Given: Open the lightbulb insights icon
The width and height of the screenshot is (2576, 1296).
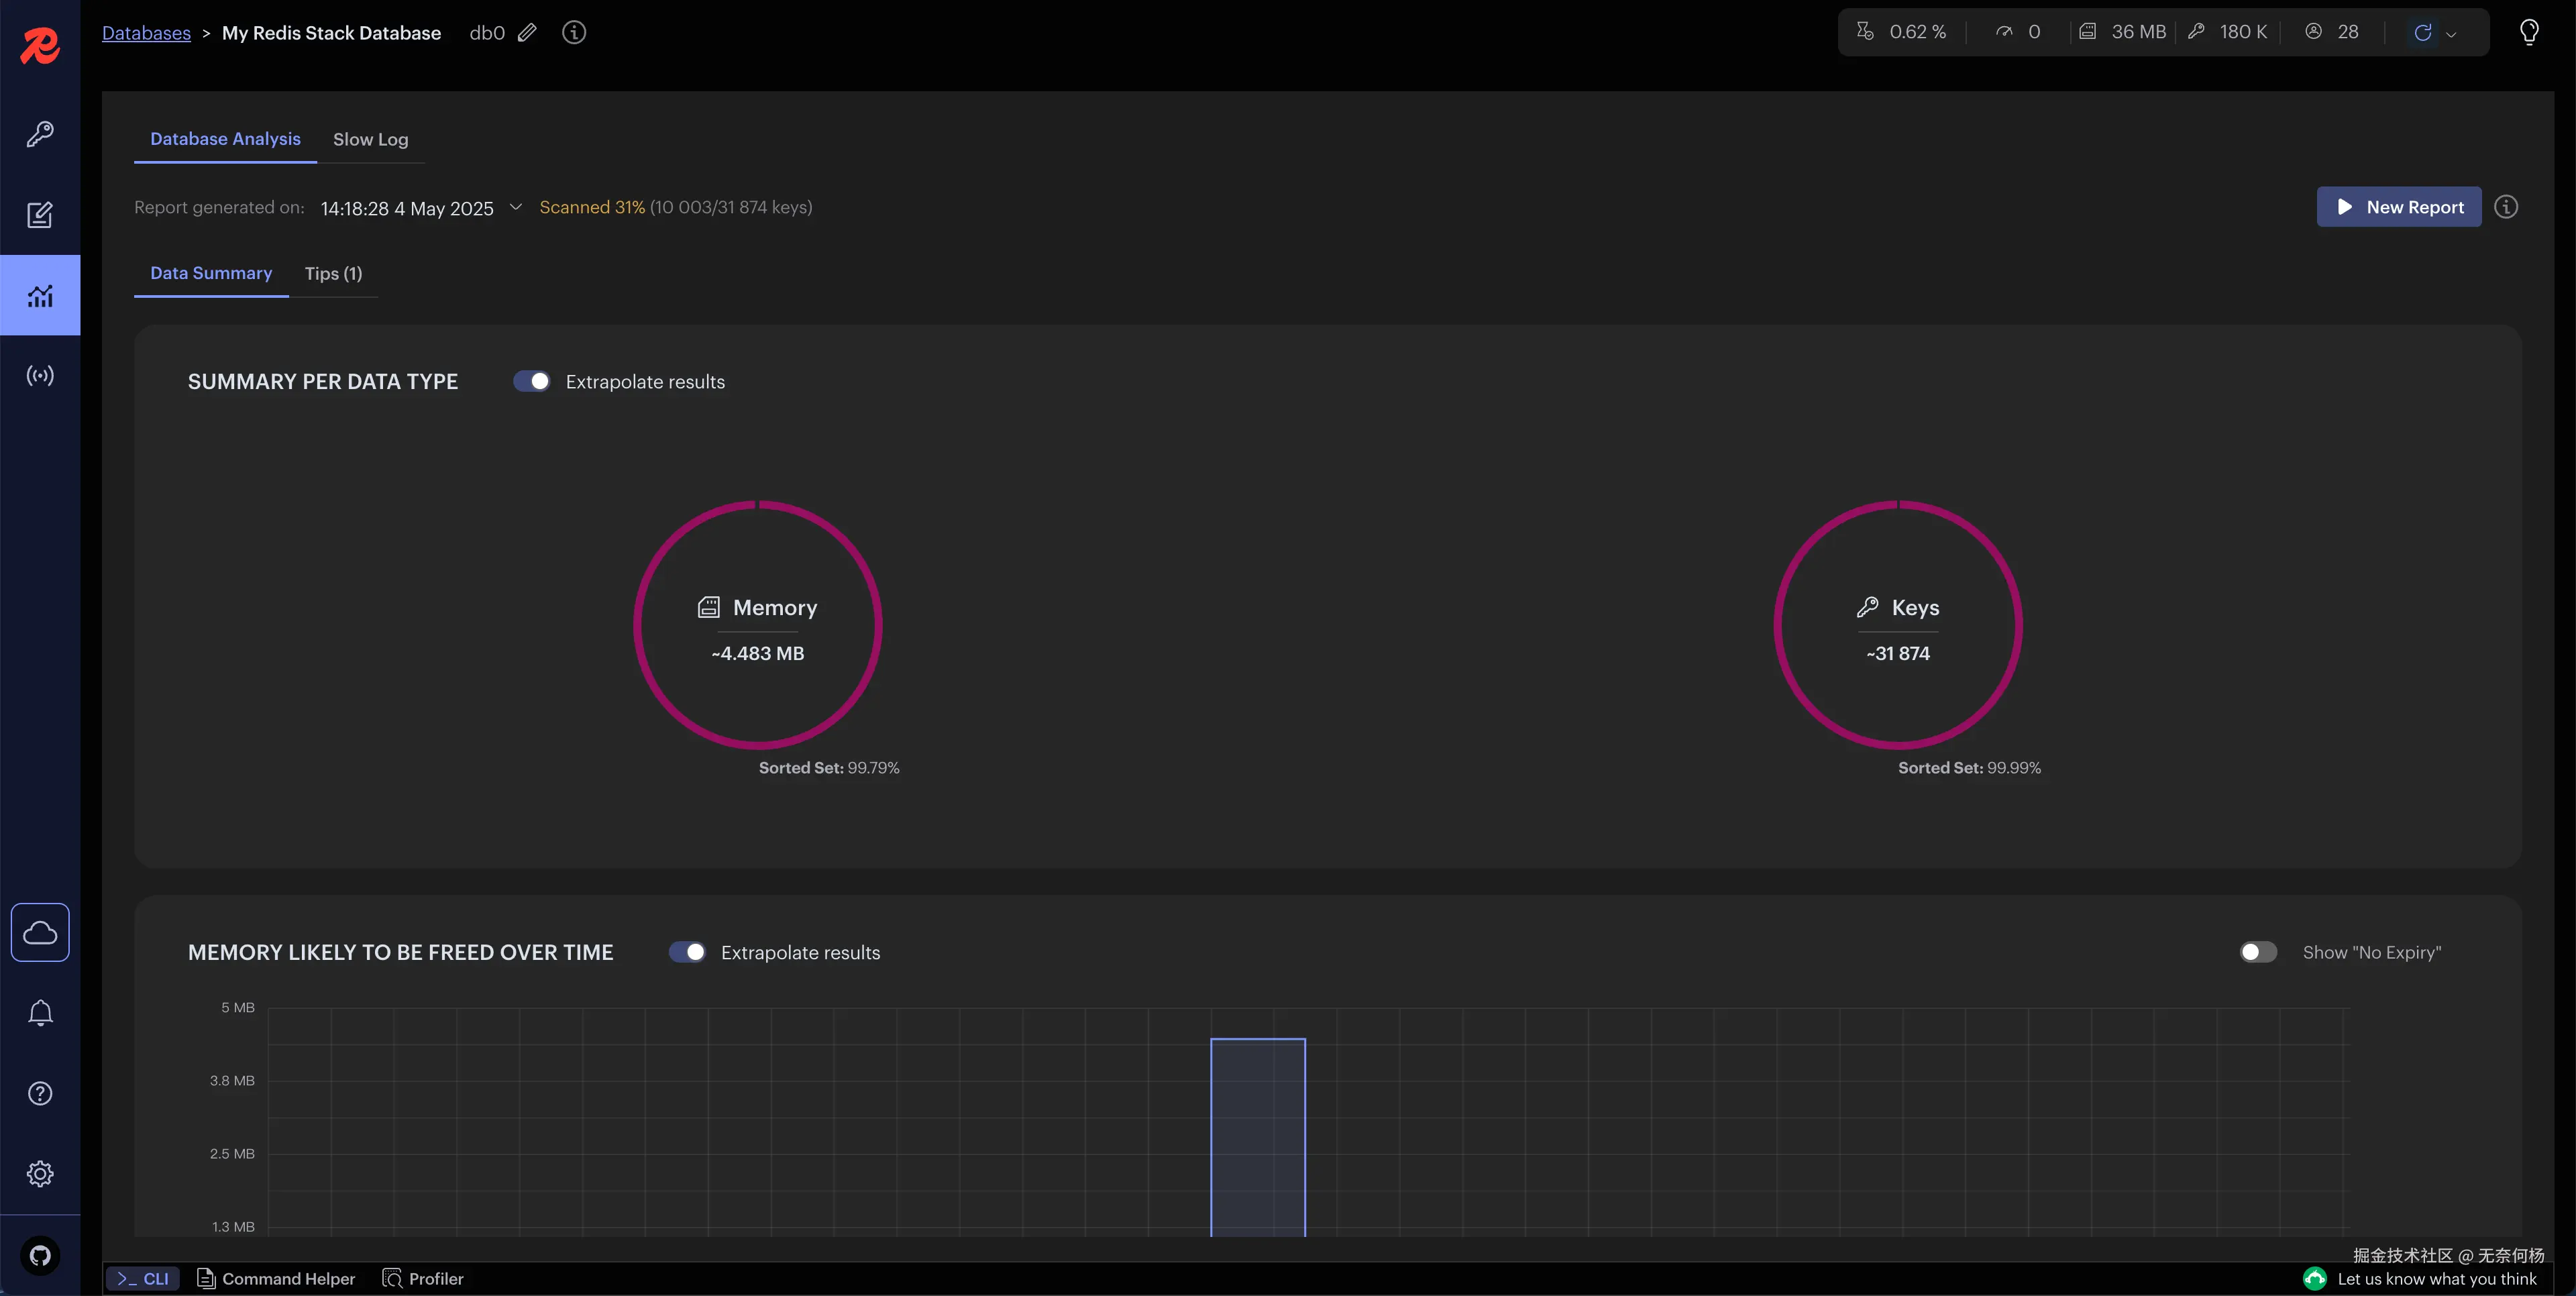Looking at the screenshot, I should tap(2529, 32).
